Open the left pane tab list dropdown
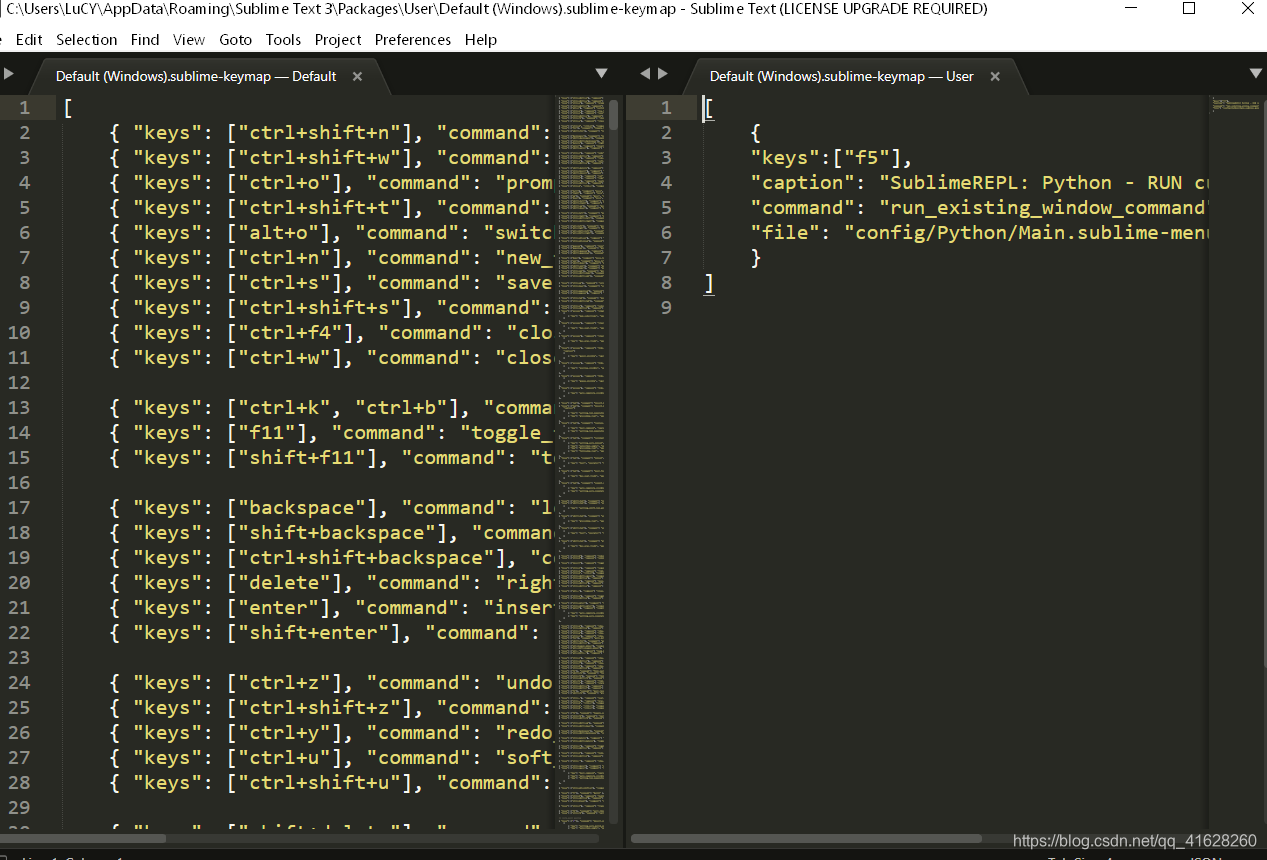The height and width of the screenshot is (860, 1267). pyautogui.click(x=601, y=73)
